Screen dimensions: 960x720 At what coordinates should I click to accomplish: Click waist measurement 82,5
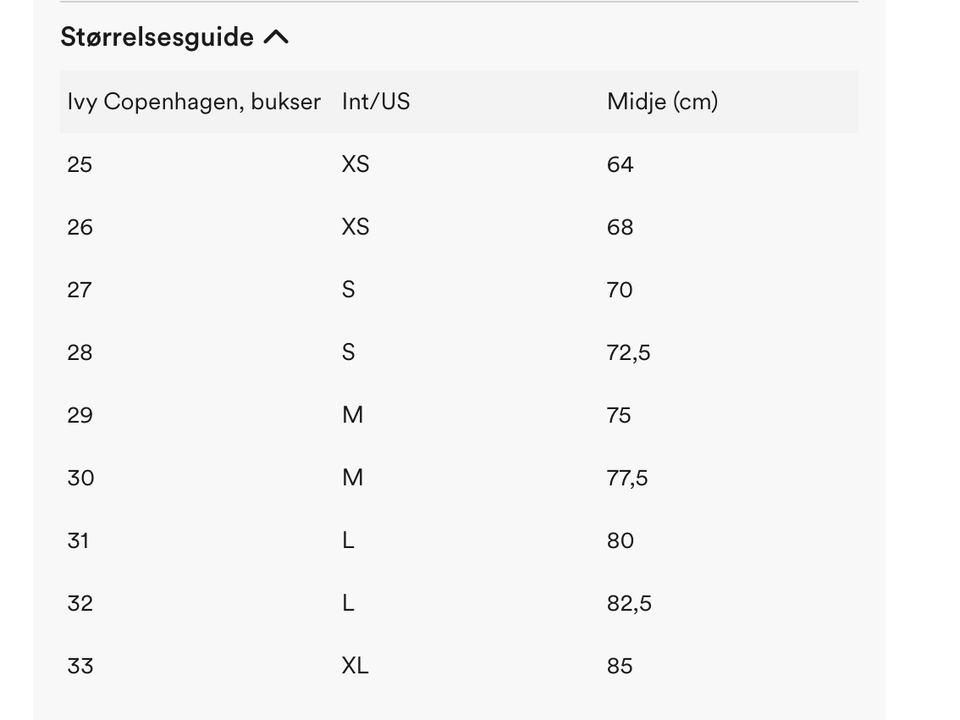[629, 603]
